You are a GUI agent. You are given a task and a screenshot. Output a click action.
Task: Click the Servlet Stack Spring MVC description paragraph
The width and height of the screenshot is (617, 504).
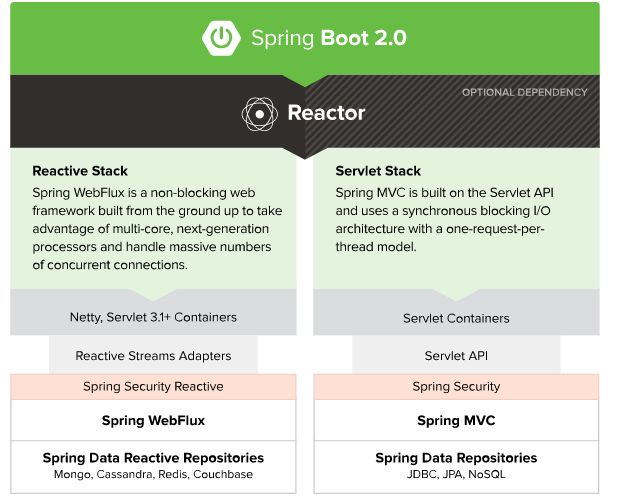pyautogui.click(x=452, y=219)
